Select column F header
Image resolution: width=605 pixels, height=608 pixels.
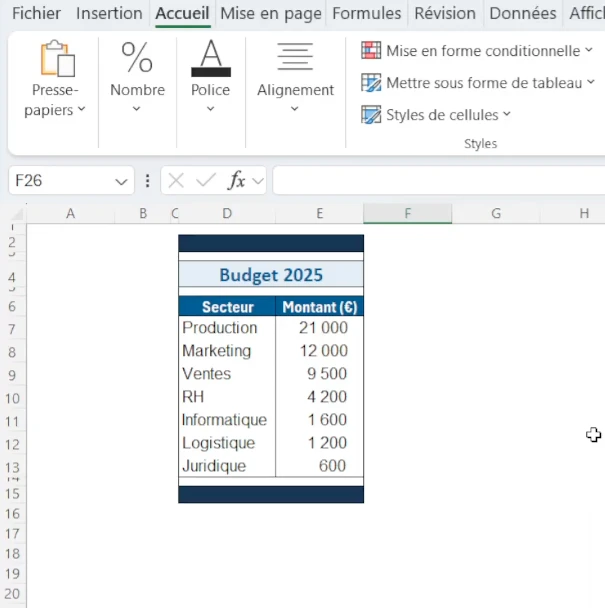click(x=408, y=213)
